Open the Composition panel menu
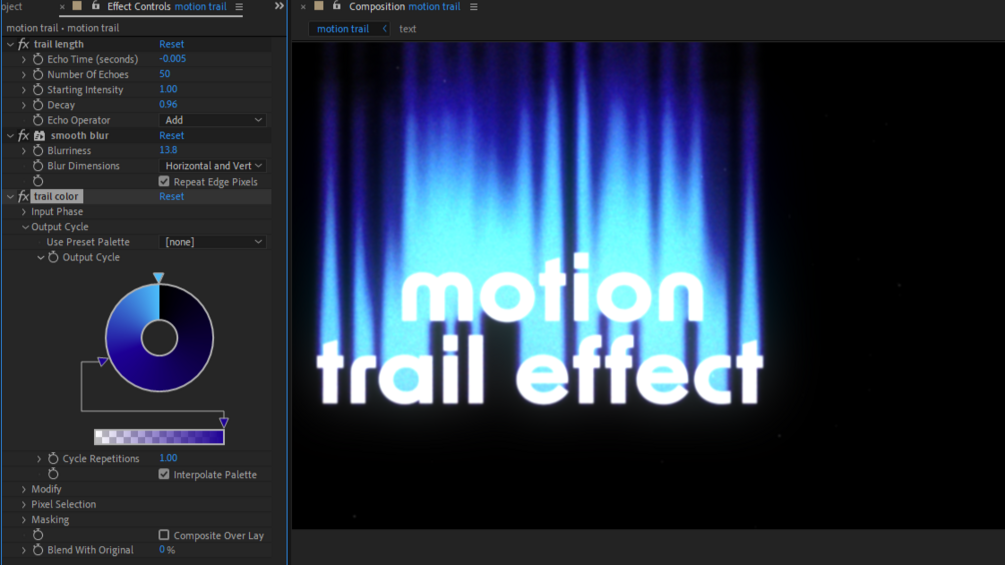This screenshot has width=1005, height=565. 474,7
